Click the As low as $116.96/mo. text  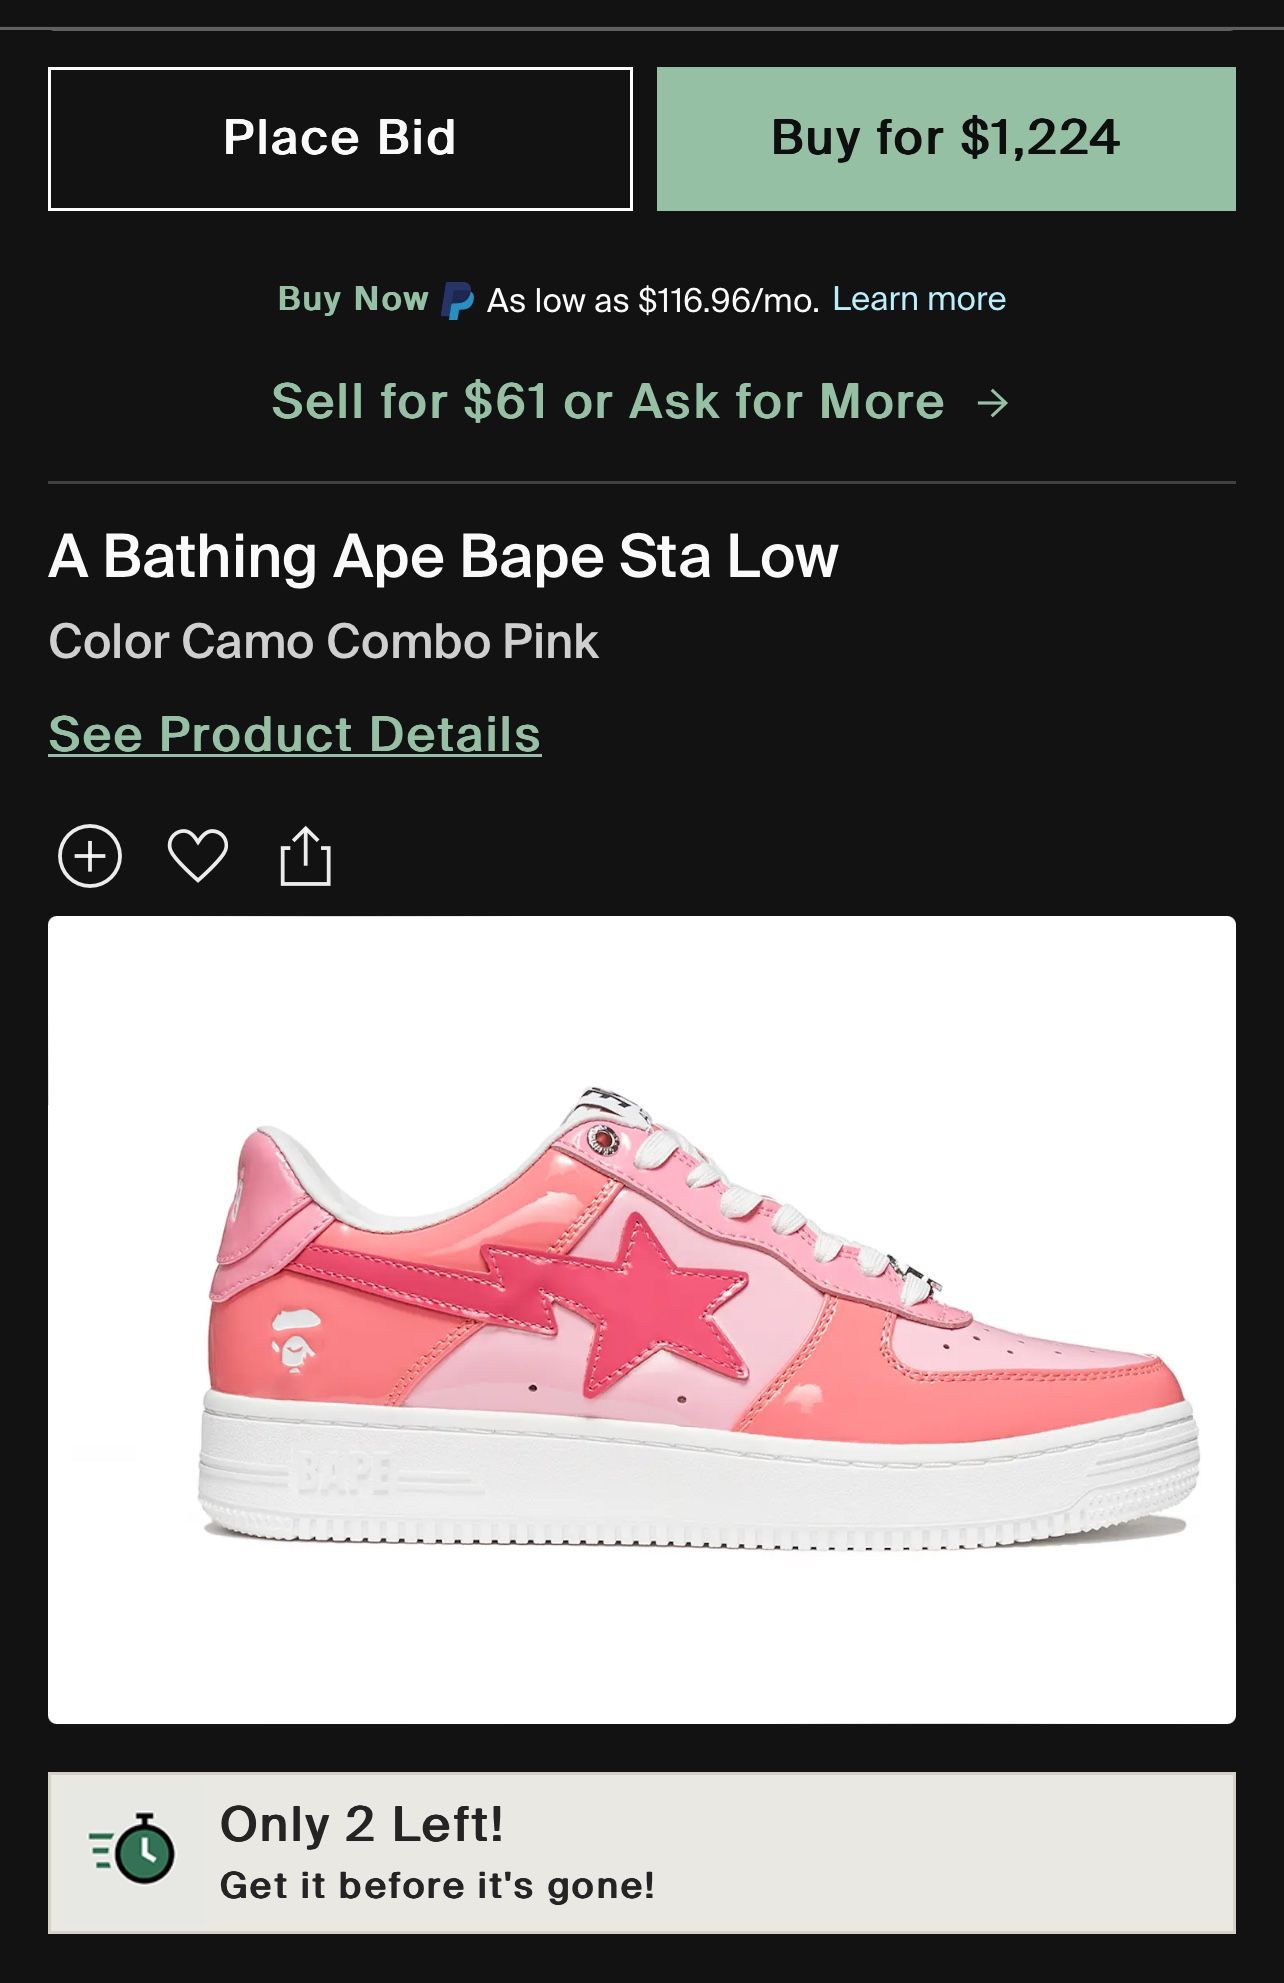[x=652, y=300]
